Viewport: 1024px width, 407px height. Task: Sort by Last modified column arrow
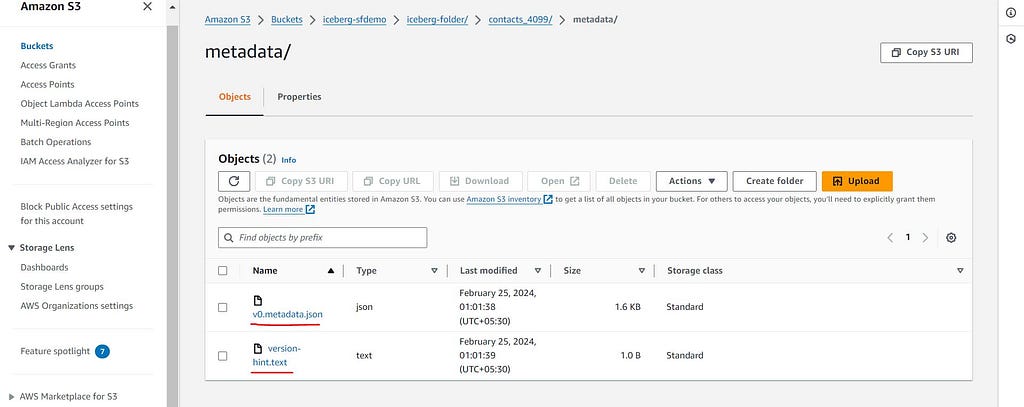[537, 270]
